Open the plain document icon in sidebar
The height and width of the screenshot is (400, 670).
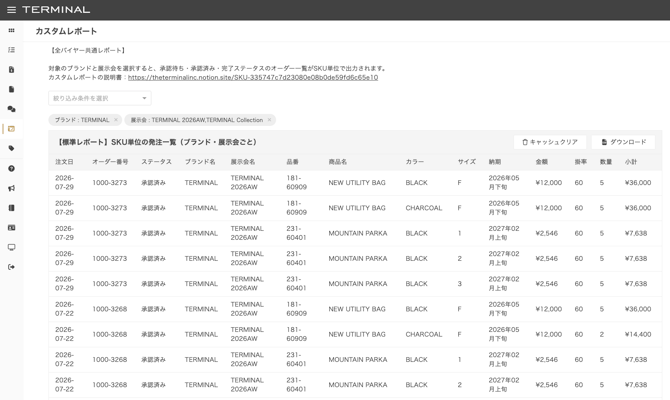coord(12,89)
